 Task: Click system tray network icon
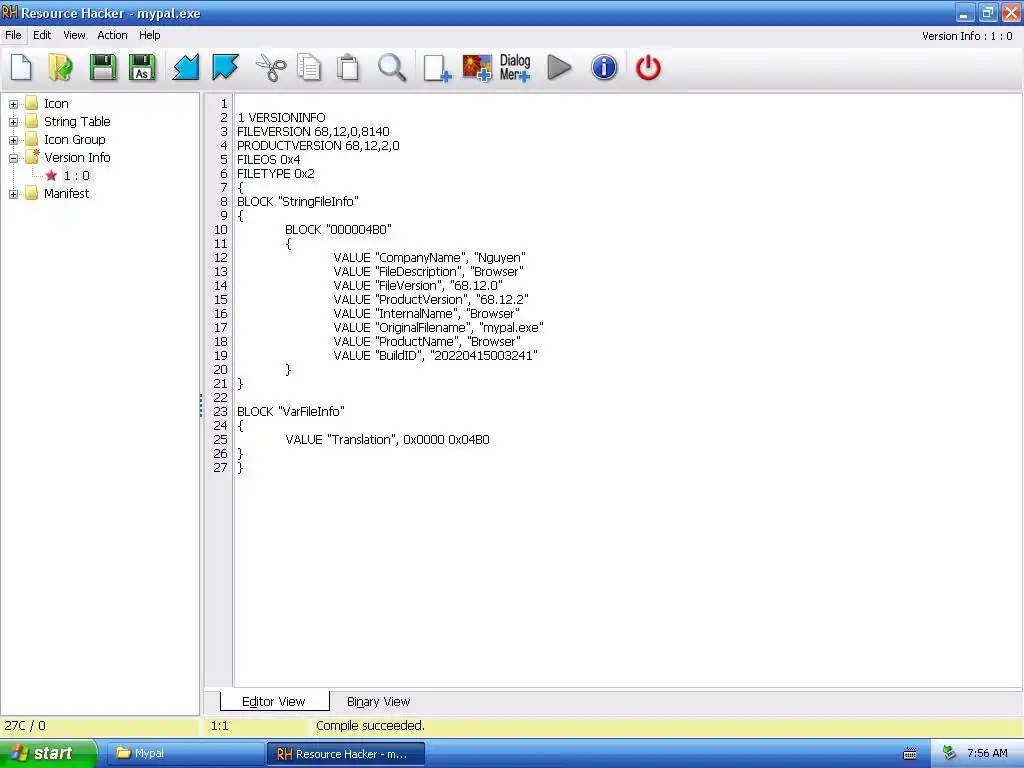pos(949,753)
